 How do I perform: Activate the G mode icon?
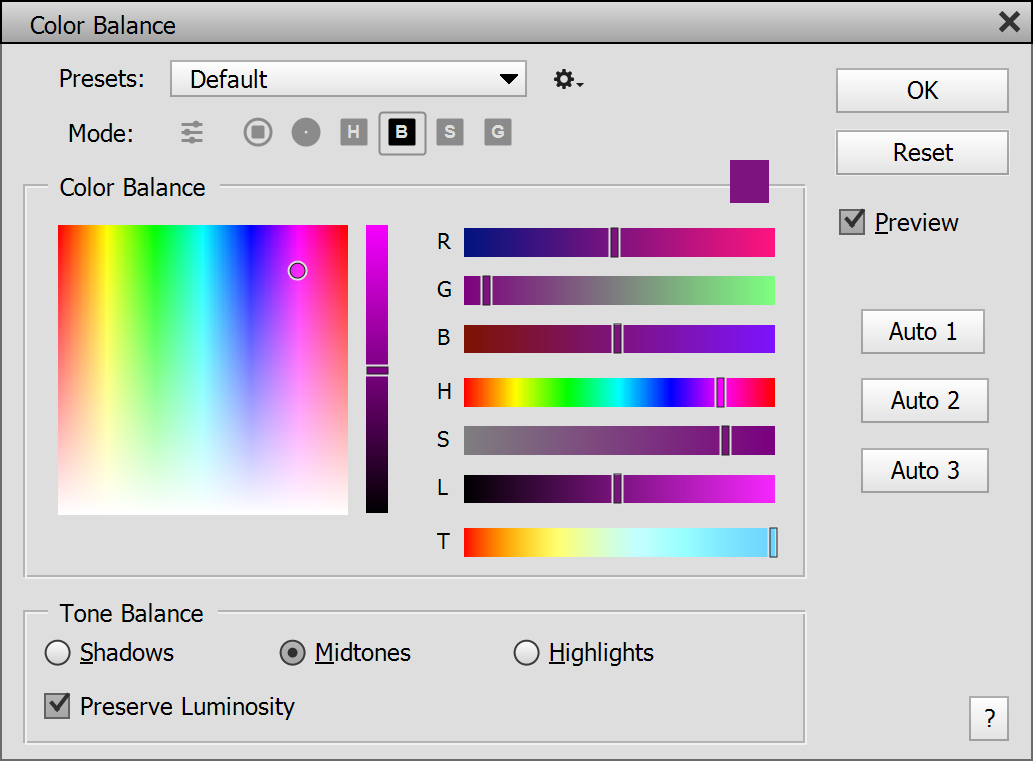point(498,132)
